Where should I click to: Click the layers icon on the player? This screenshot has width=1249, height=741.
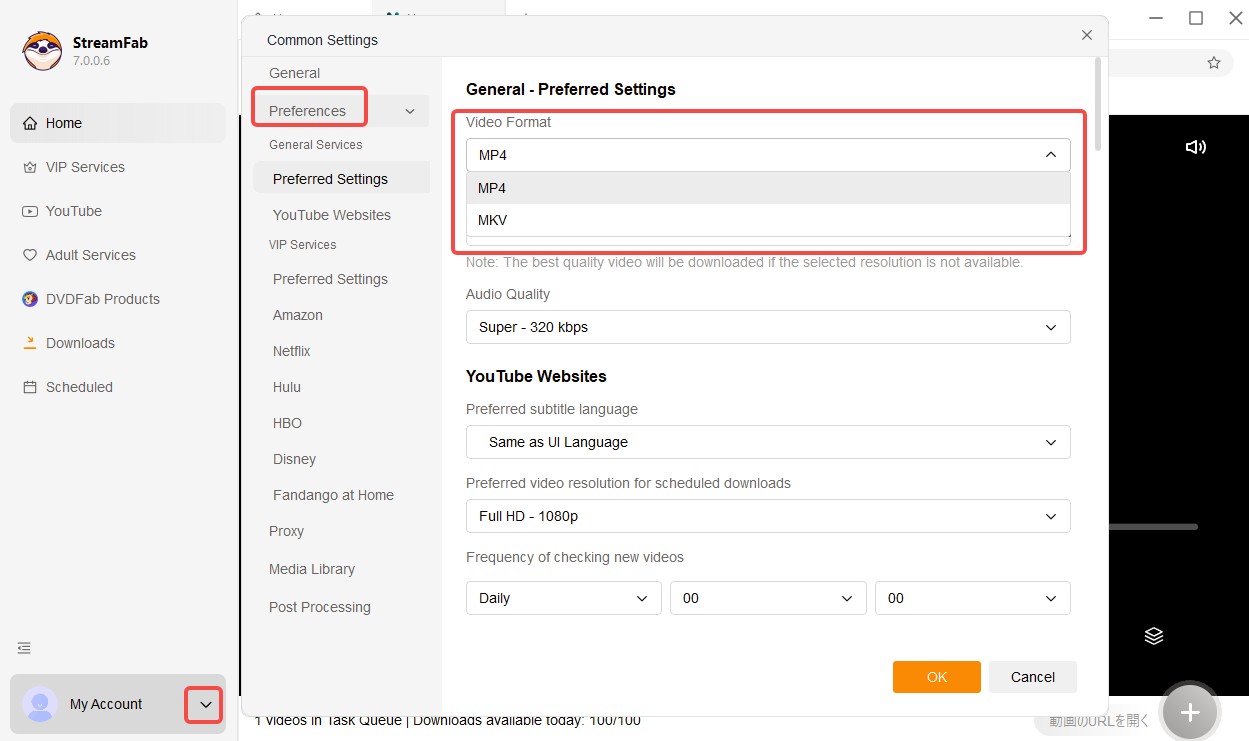click(x=1153, y=635)
